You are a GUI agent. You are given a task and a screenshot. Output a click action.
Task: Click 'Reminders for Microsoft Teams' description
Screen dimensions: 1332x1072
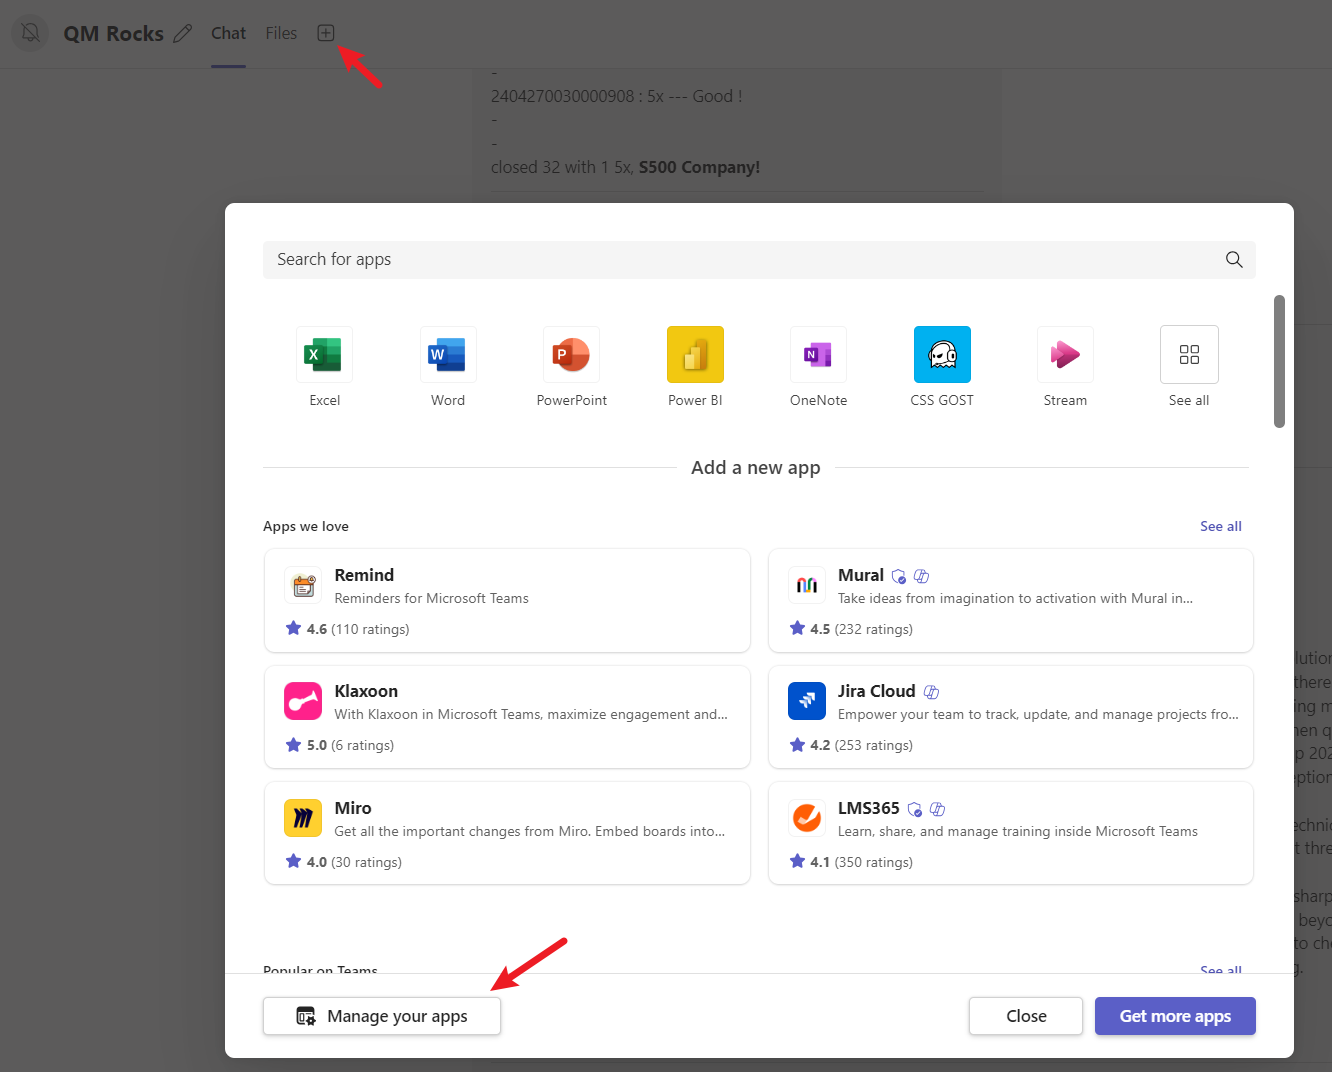point(432,598)
